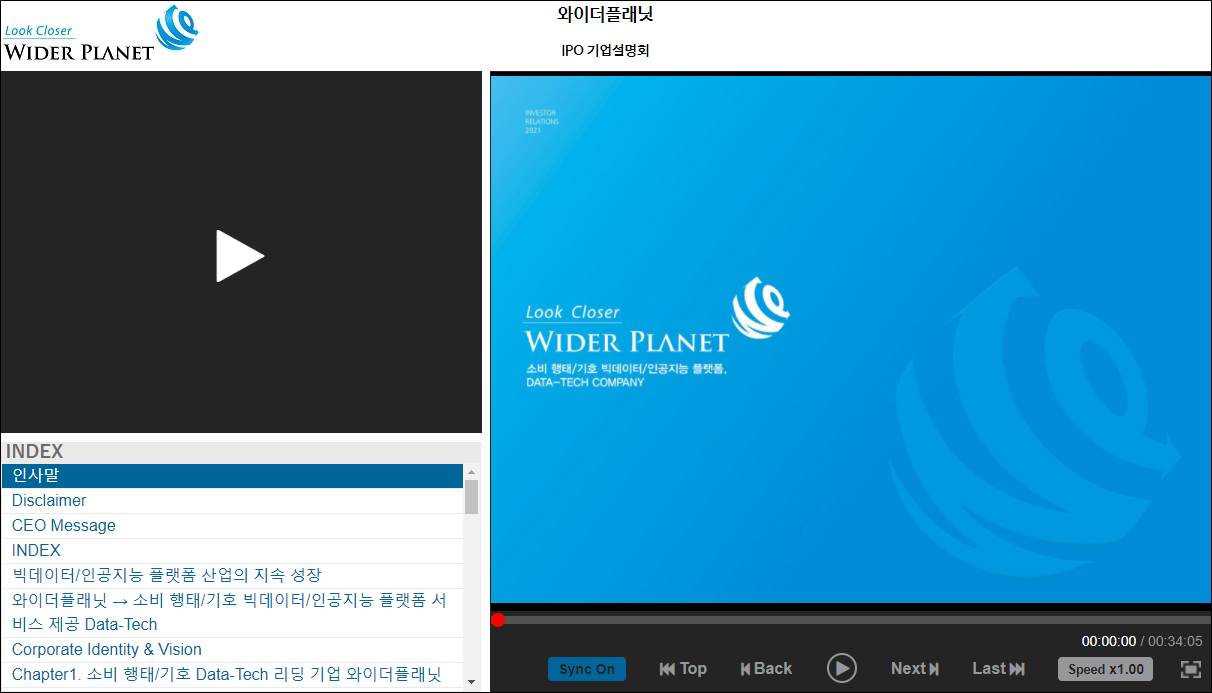Click the index list scrollbar thumb
This screenshot has height=693, width=1212.
tap(472, 496)
